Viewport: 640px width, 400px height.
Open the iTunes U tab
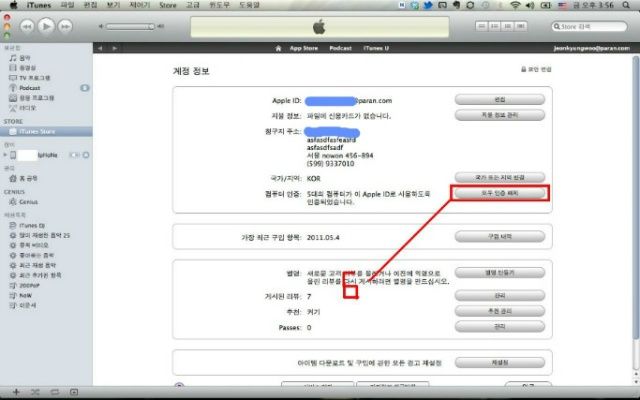(x=376, y=48)
